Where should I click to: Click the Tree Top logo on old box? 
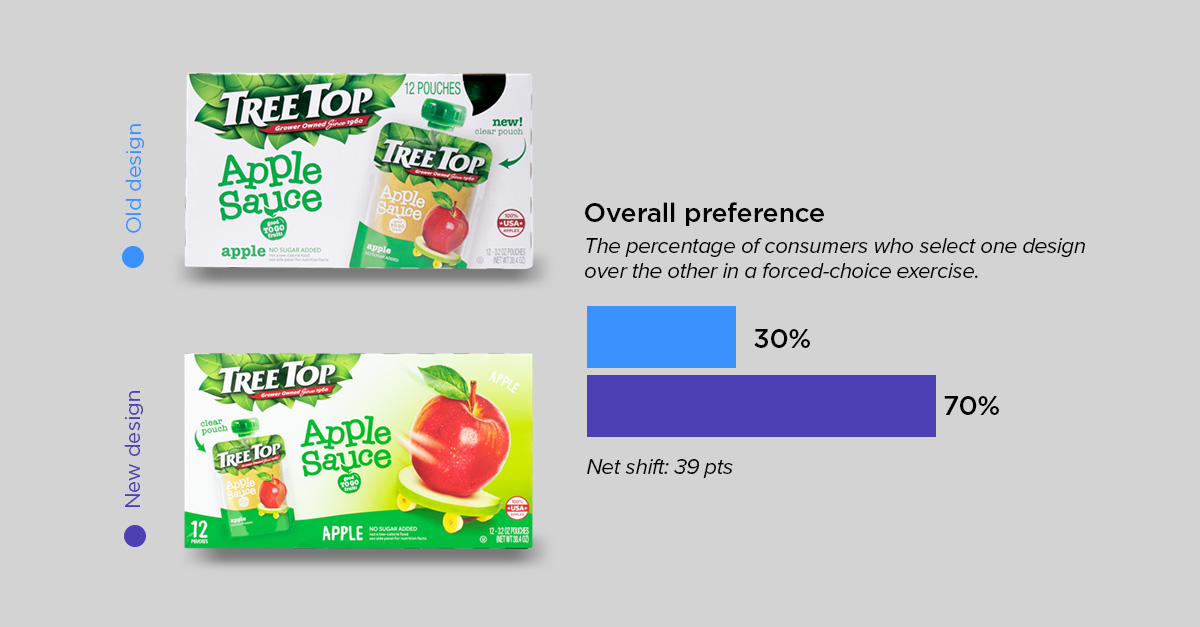(291, 108)
